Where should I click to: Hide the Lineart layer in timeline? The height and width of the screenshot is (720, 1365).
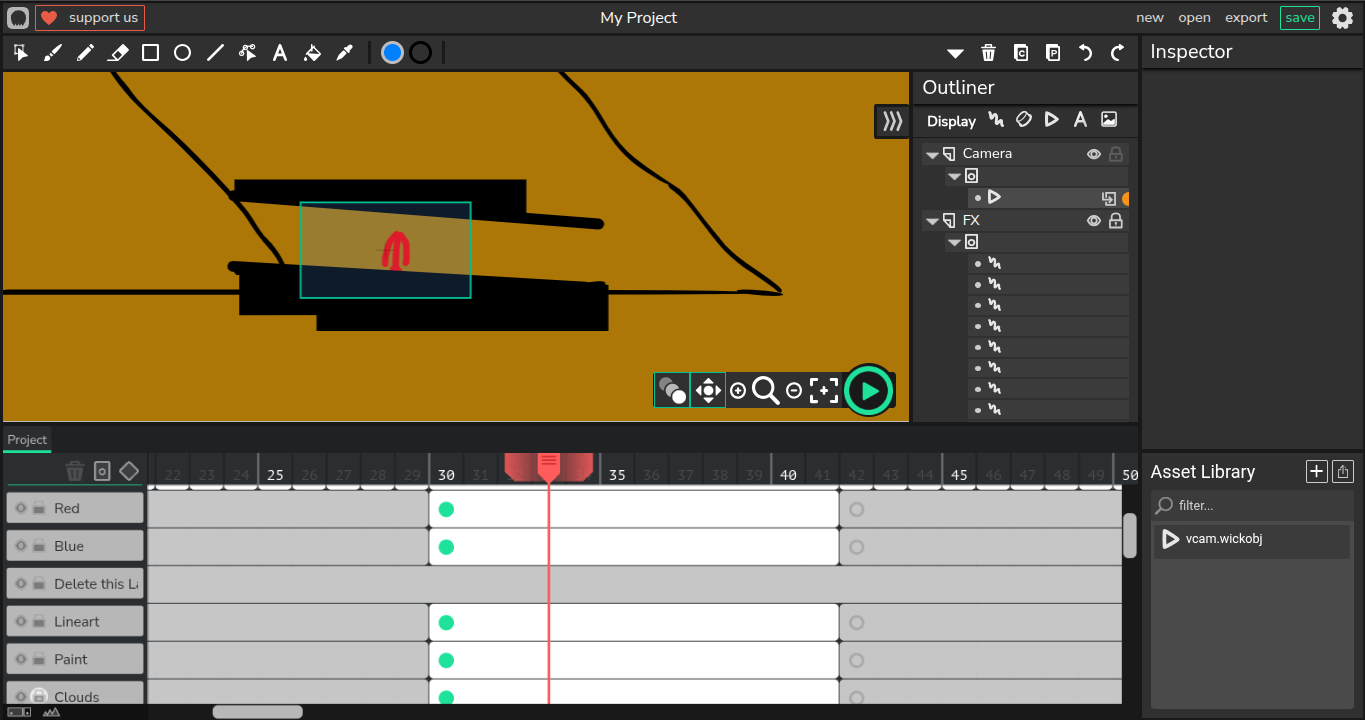(21, 622)
